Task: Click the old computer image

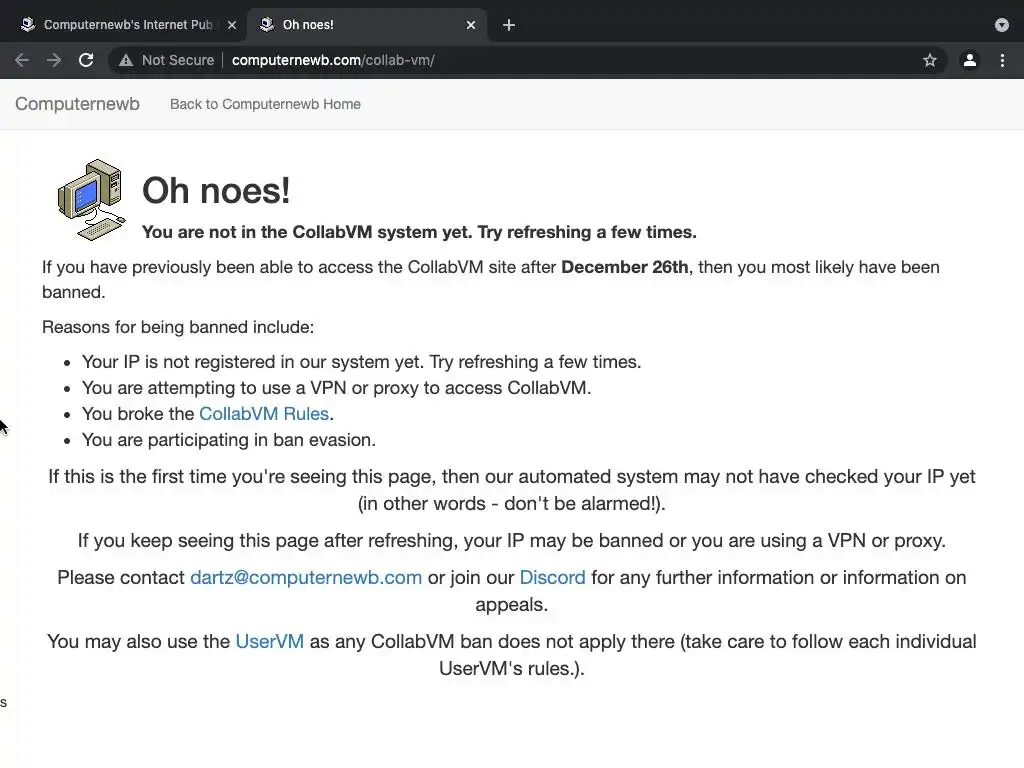Action: pyautogui.click(x=91, y=199)
